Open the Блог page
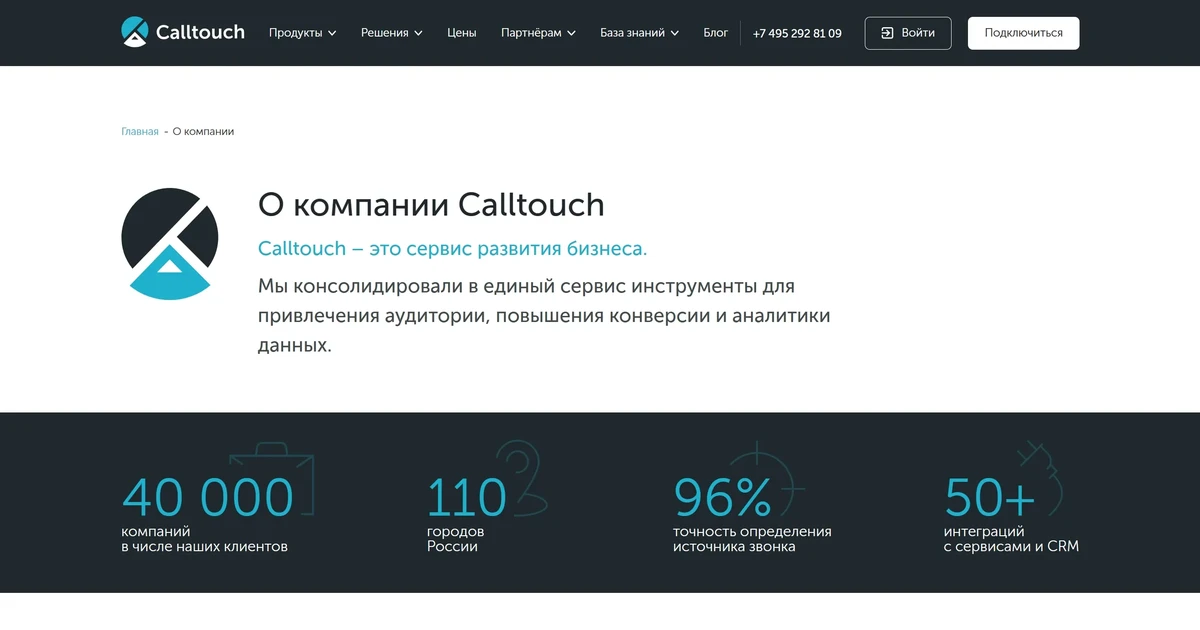 pyautogui.click(x=716, y=33)
